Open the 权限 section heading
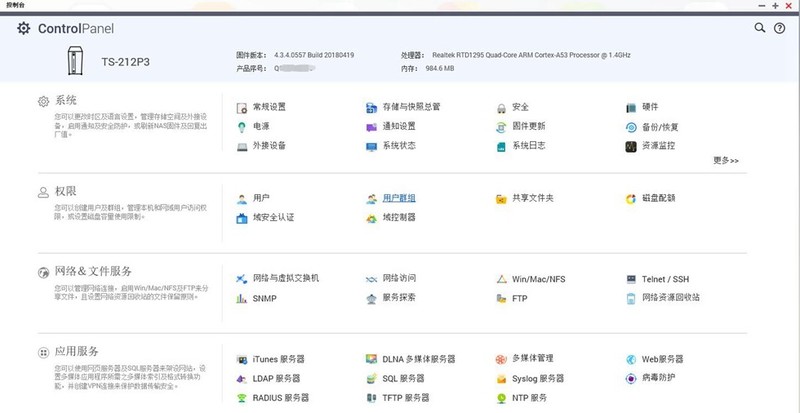Viewport: 800px width, 413px height. (66, 191)
